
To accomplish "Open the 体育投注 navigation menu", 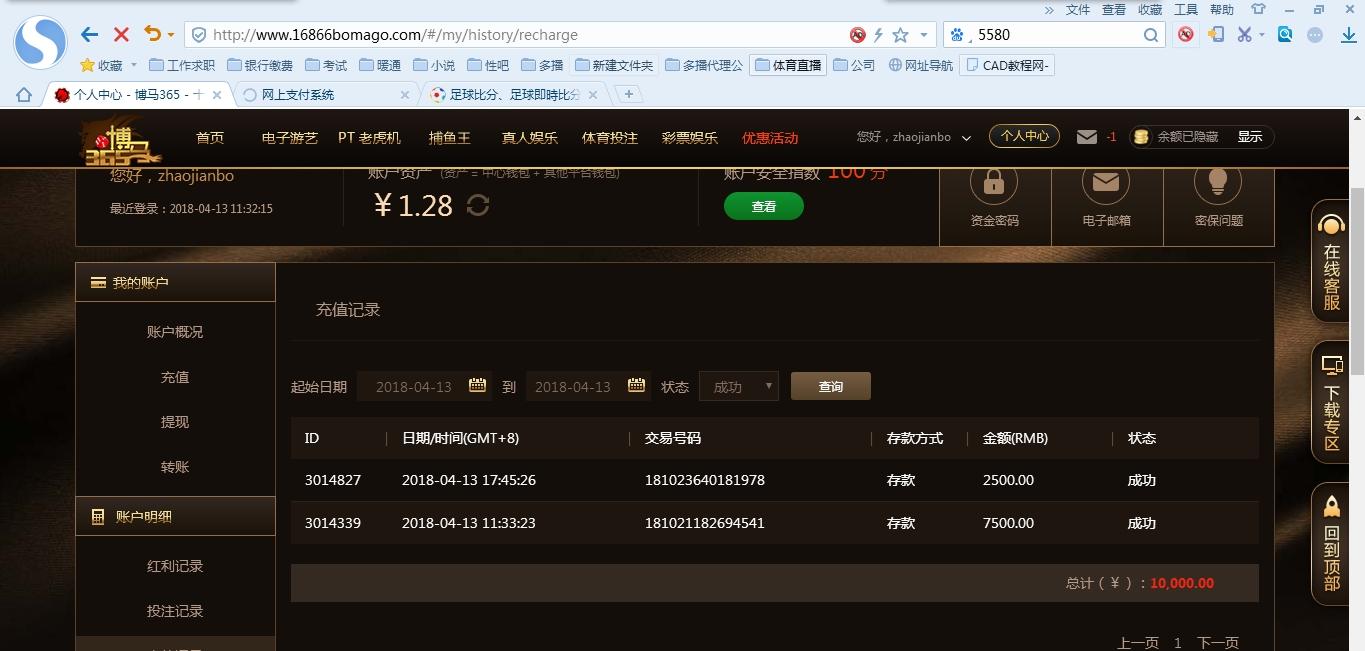I will 610,138.
